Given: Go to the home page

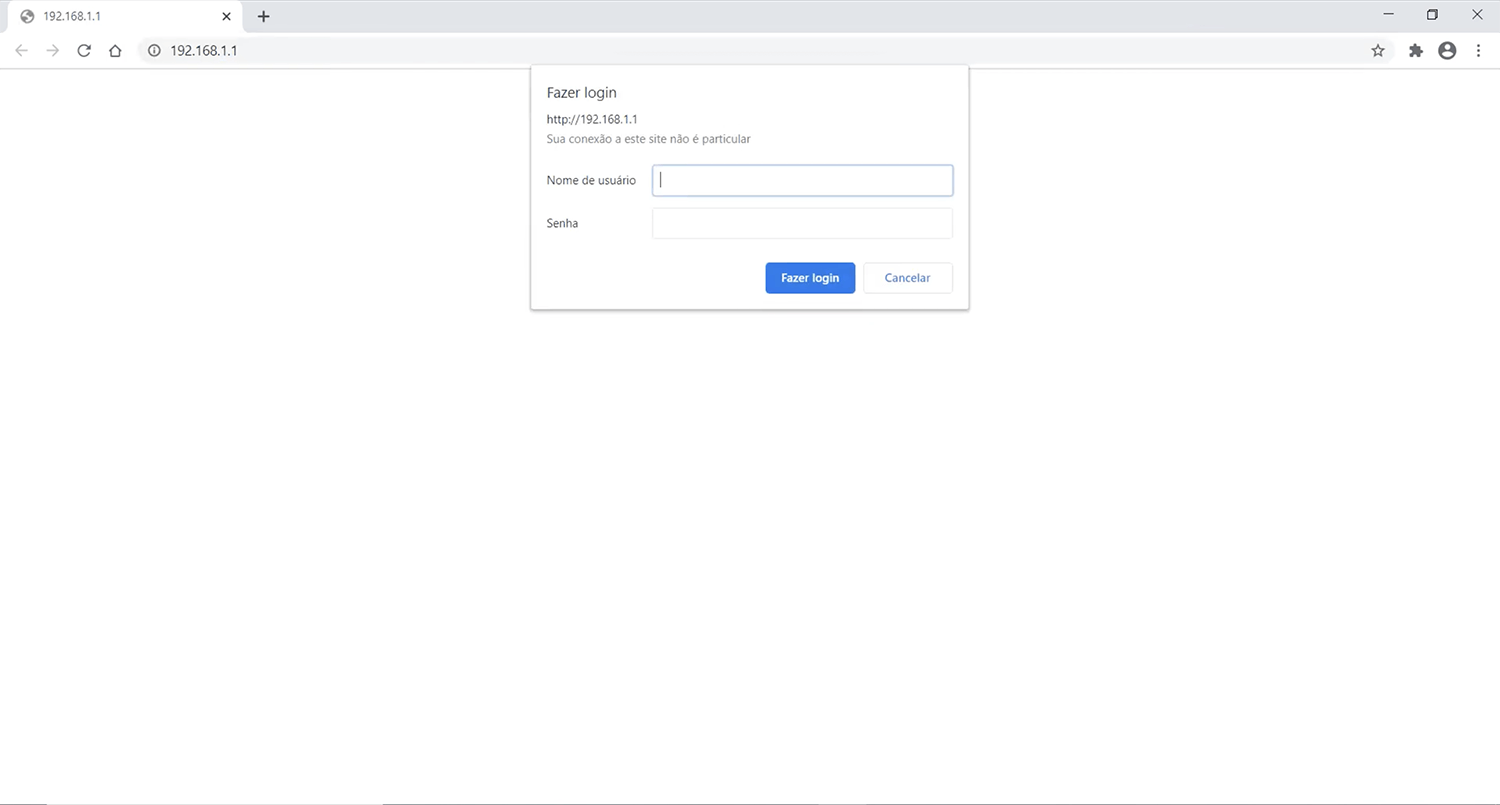Looking at the screenshot, I should tap(115, 51).
